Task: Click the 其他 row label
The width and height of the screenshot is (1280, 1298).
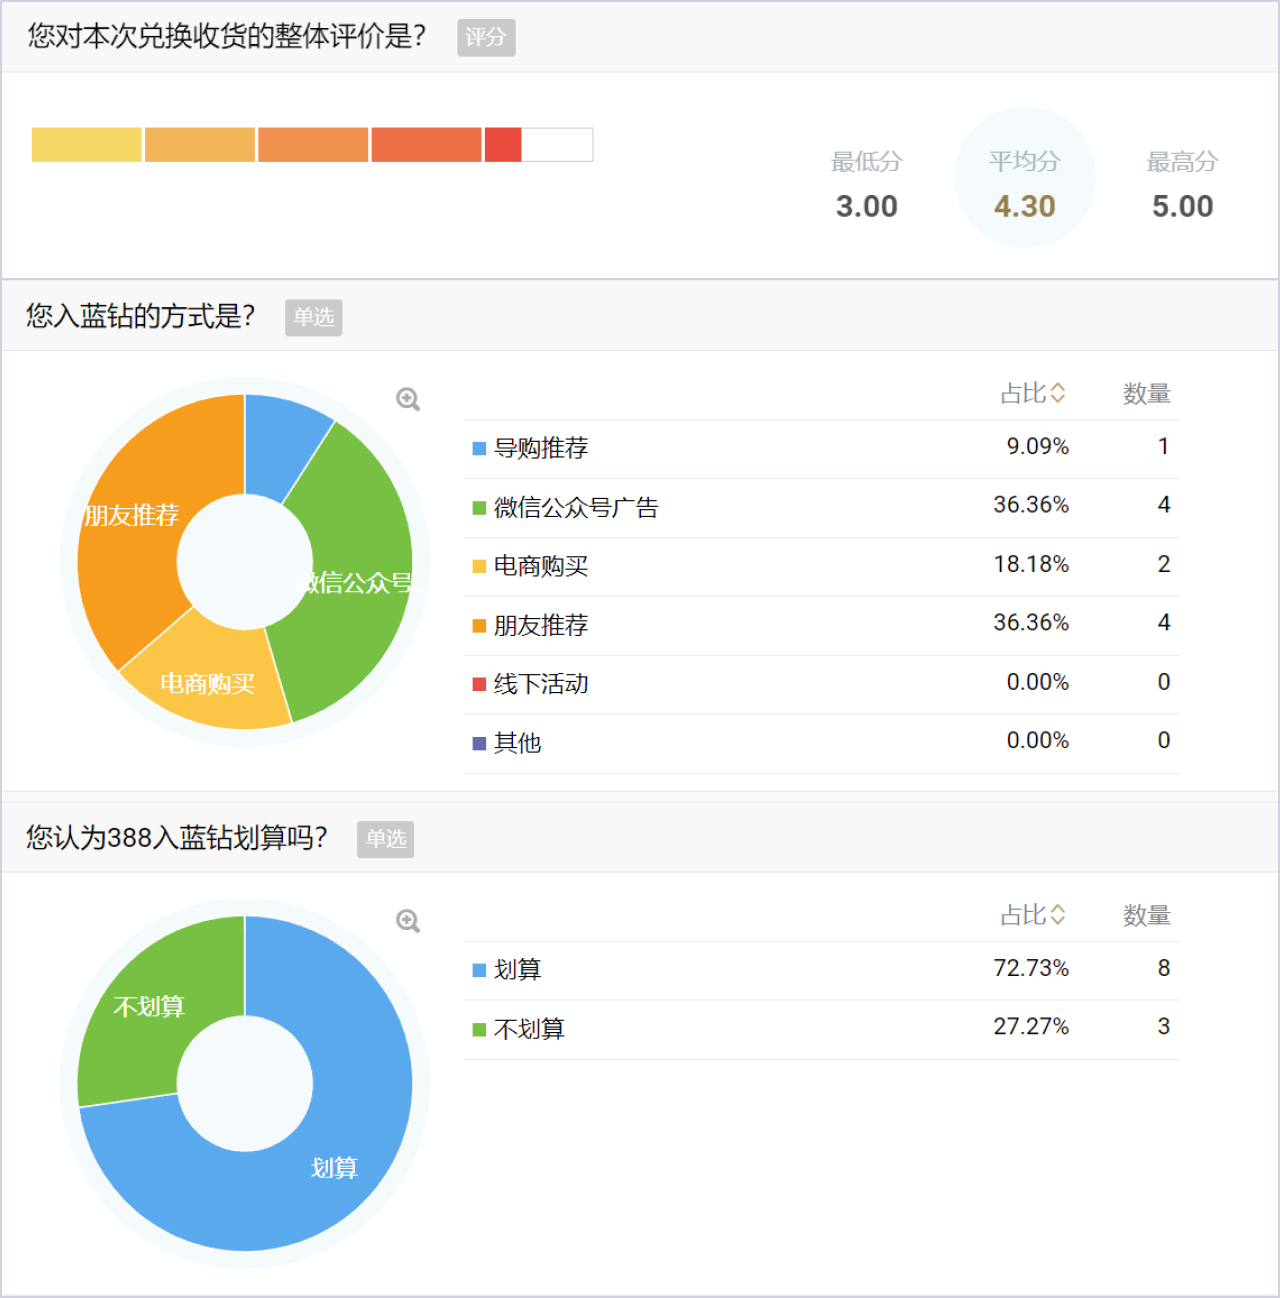Action: click(x=517, y=743)
